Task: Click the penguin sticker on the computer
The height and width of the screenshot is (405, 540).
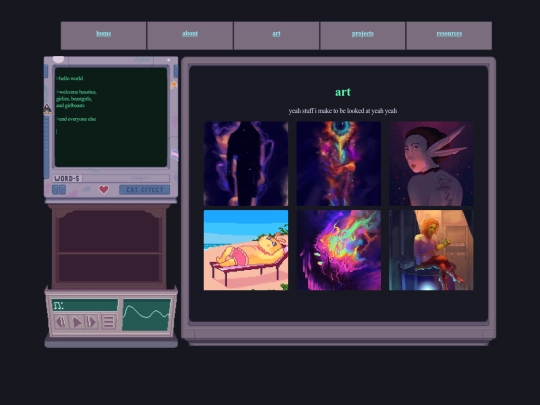Action: [48, 109]
